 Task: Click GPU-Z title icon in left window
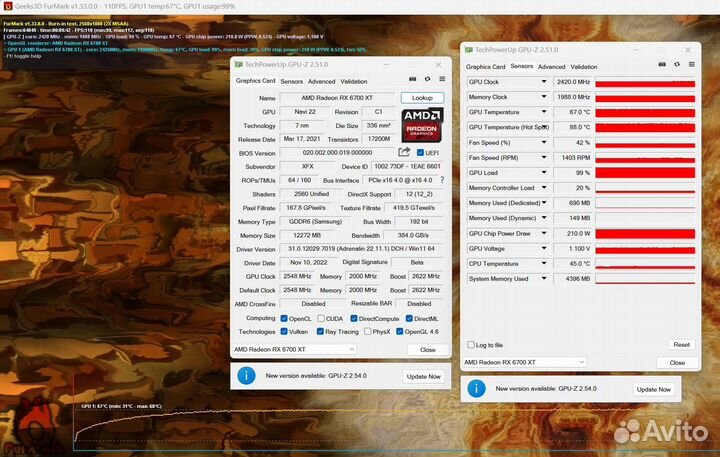pos(239,64)
